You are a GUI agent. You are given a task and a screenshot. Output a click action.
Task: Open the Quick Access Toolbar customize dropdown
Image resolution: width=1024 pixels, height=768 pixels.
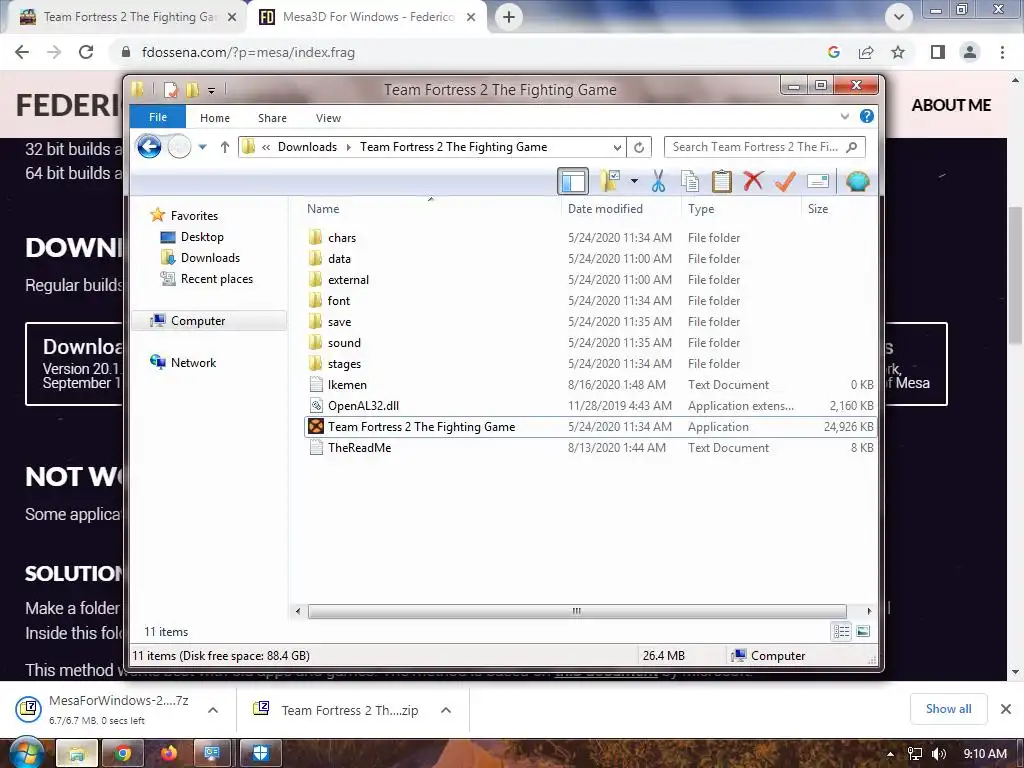point(212,90)
